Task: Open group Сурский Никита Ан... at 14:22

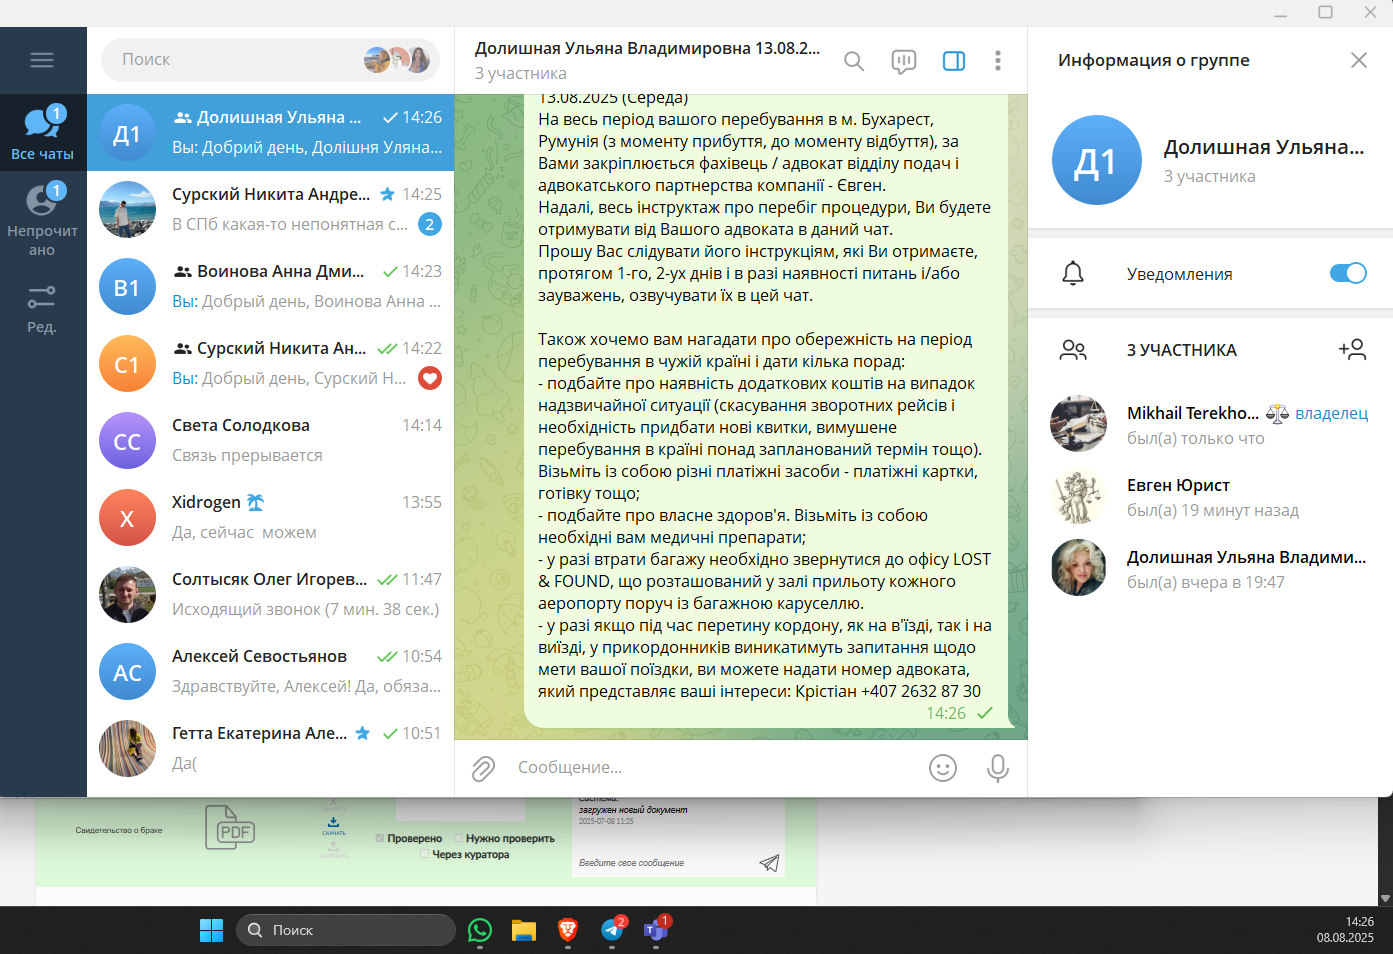Action: point(271,364)
